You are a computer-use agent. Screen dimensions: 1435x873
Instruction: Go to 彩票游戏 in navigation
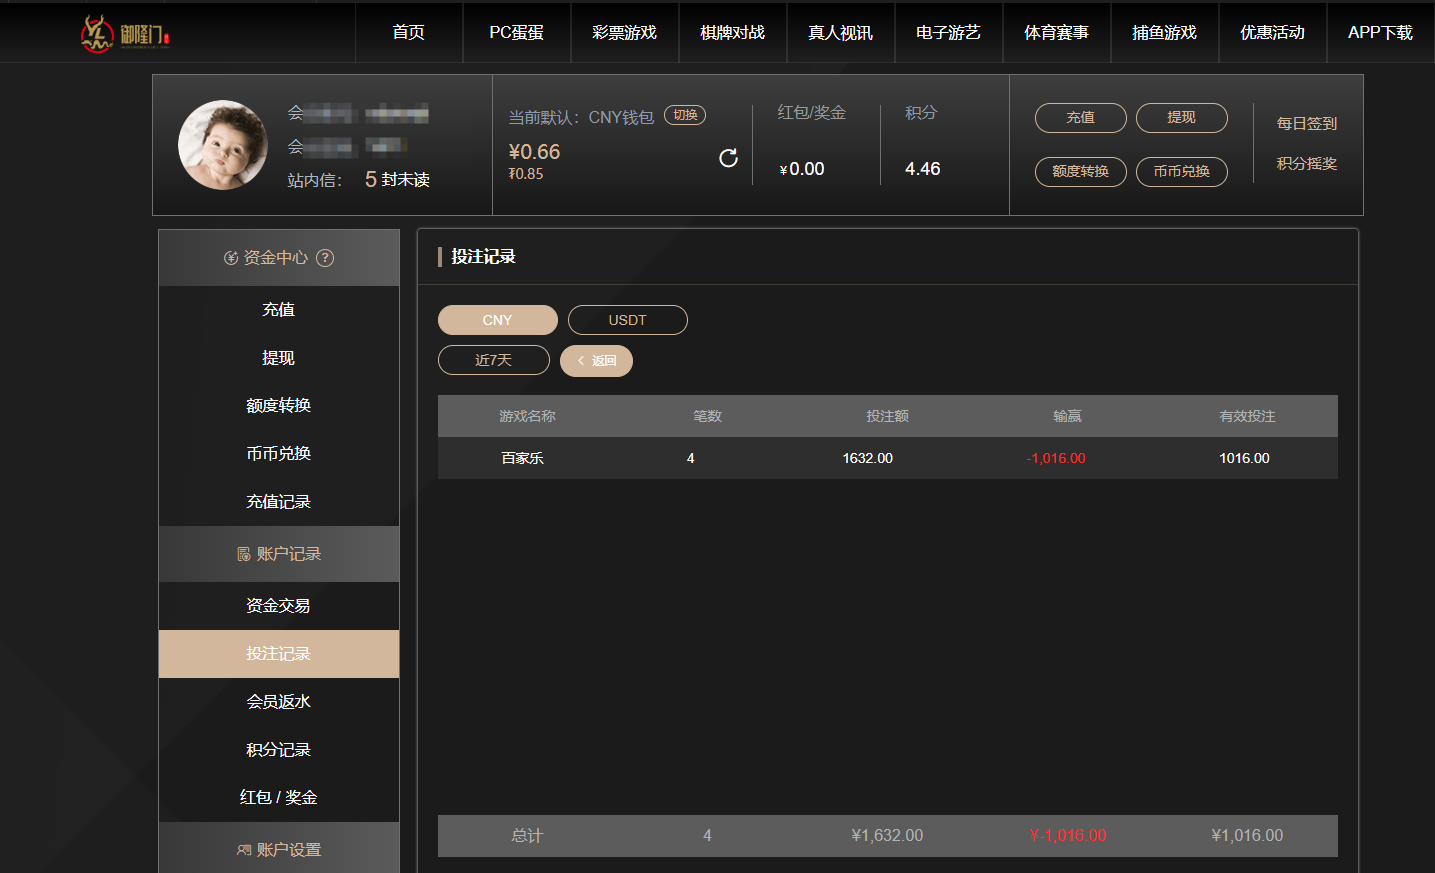click(625, 32)
